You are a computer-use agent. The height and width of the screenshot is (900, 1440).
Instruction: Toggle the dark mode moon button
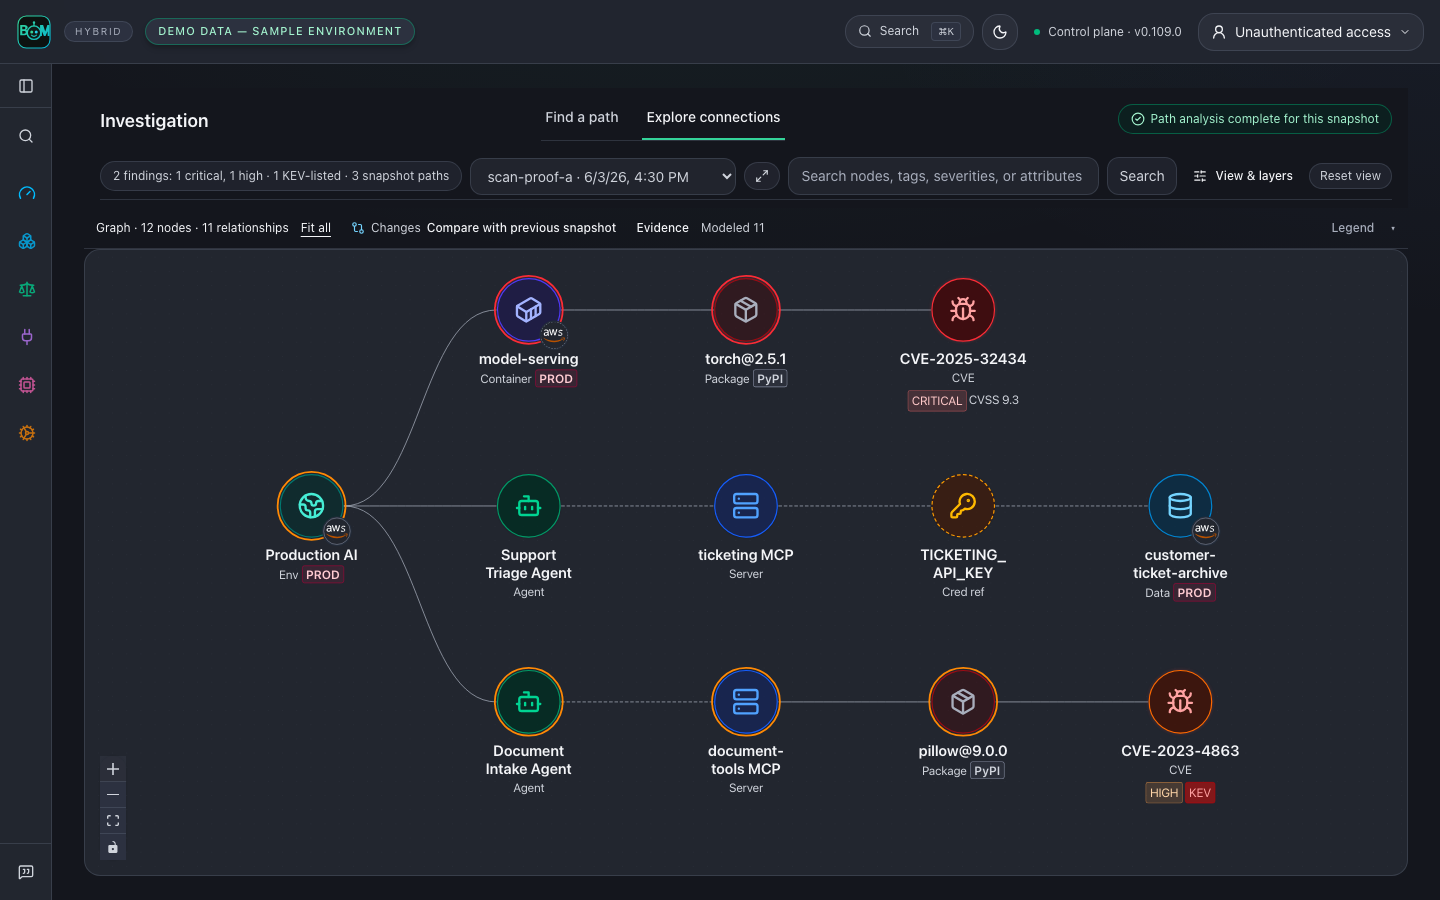[x=1000, y=32]
